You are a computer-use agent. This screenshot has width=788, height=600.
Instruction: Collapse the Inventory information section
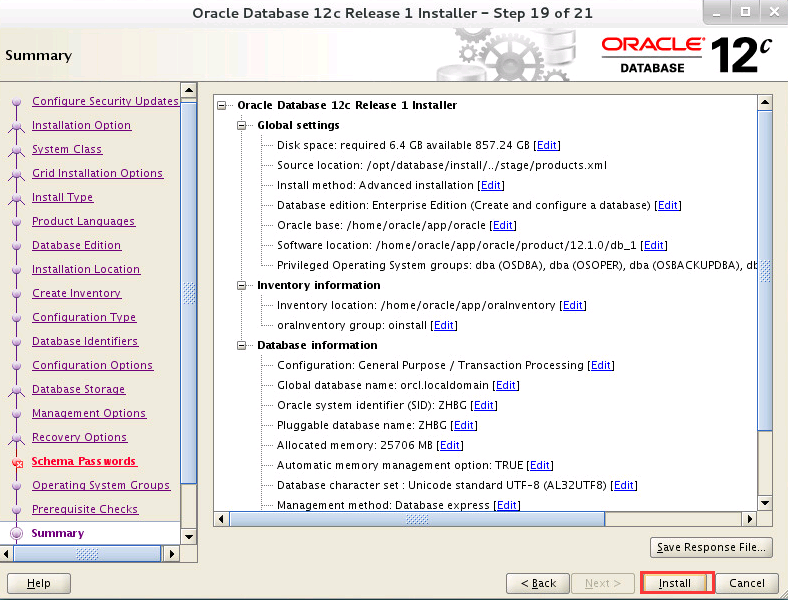click(x=241, y=285)
